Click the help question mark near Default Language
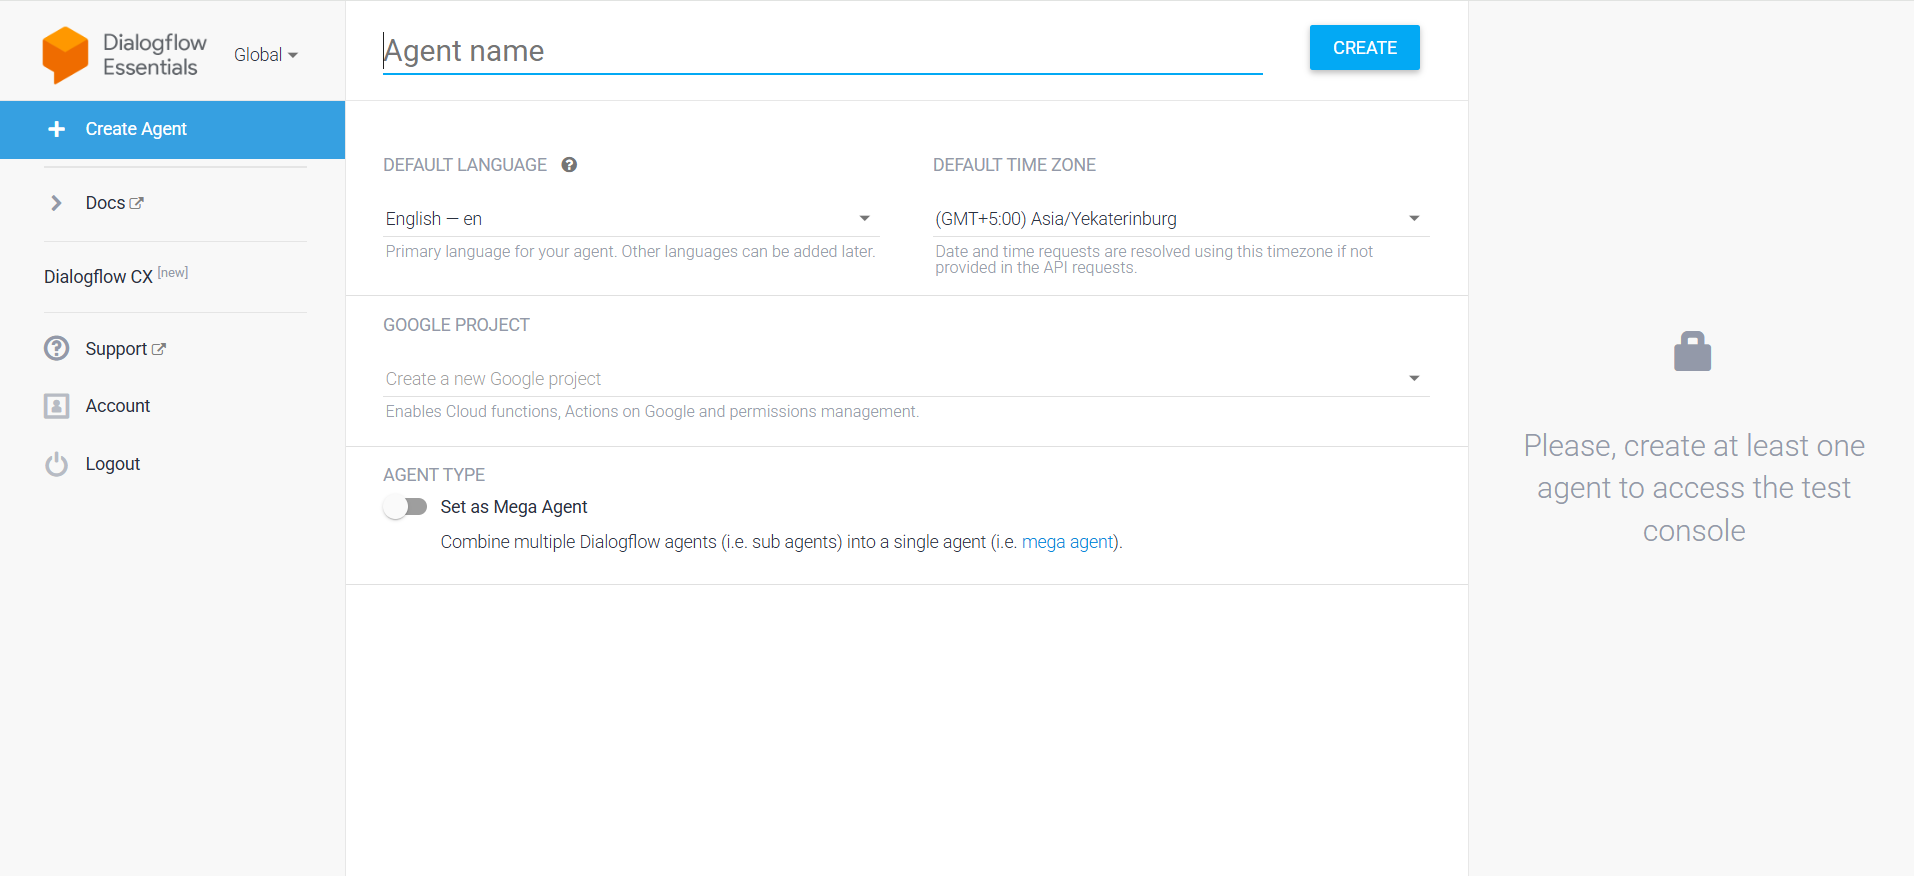 click(569, 165)
